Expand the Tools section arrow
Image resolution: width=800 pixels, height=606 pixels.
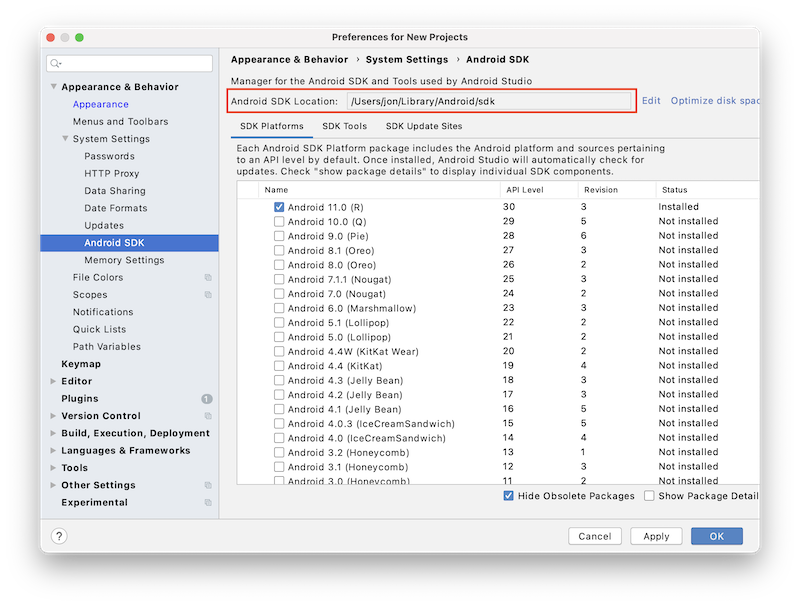[53, 468]
